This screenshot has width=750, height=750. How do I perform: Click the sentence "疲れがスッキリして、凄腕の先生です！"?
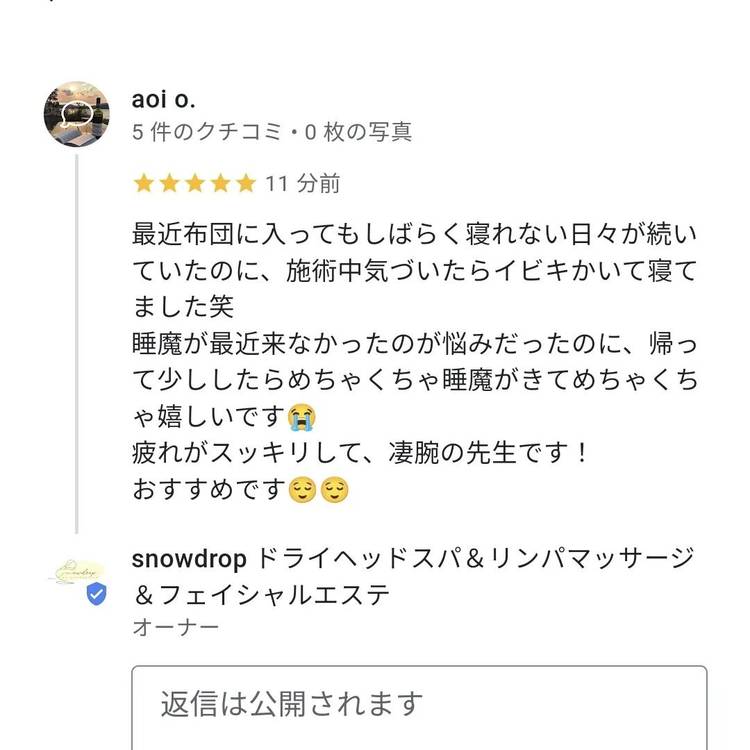pos(364,453)
